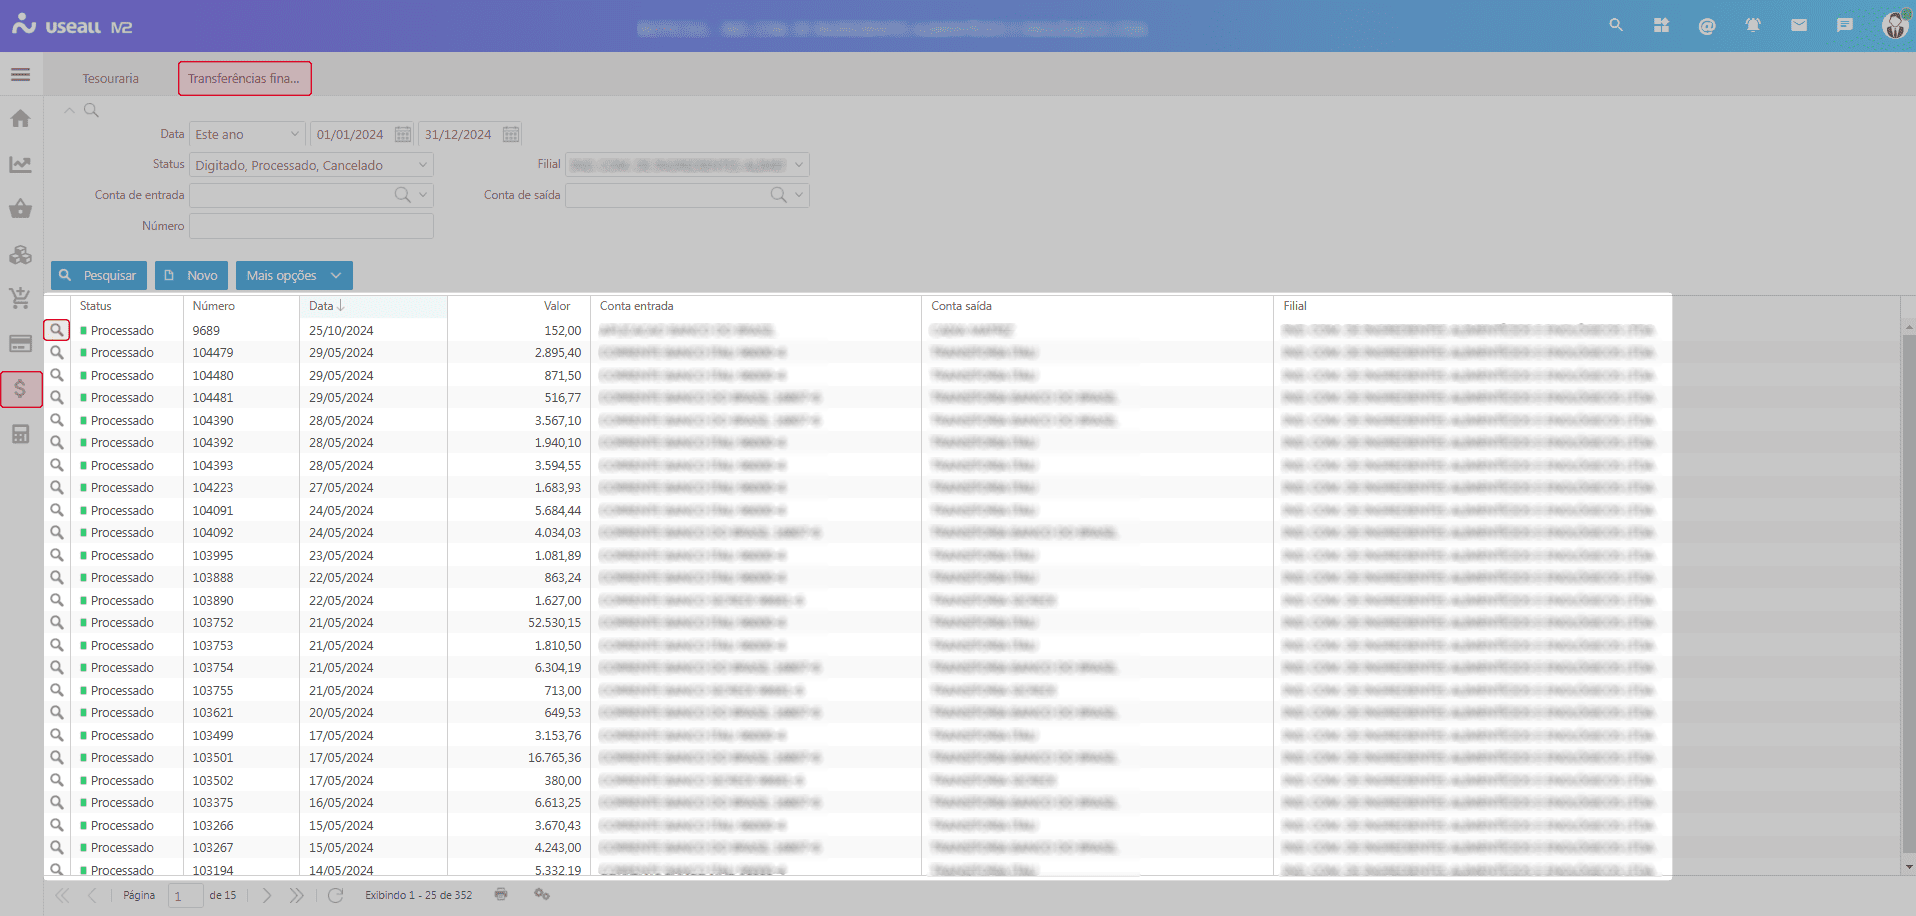Click the dollar sign finance sidebar icon
The width and height of the screenshot is (1916, 916).
pos(20,389)
